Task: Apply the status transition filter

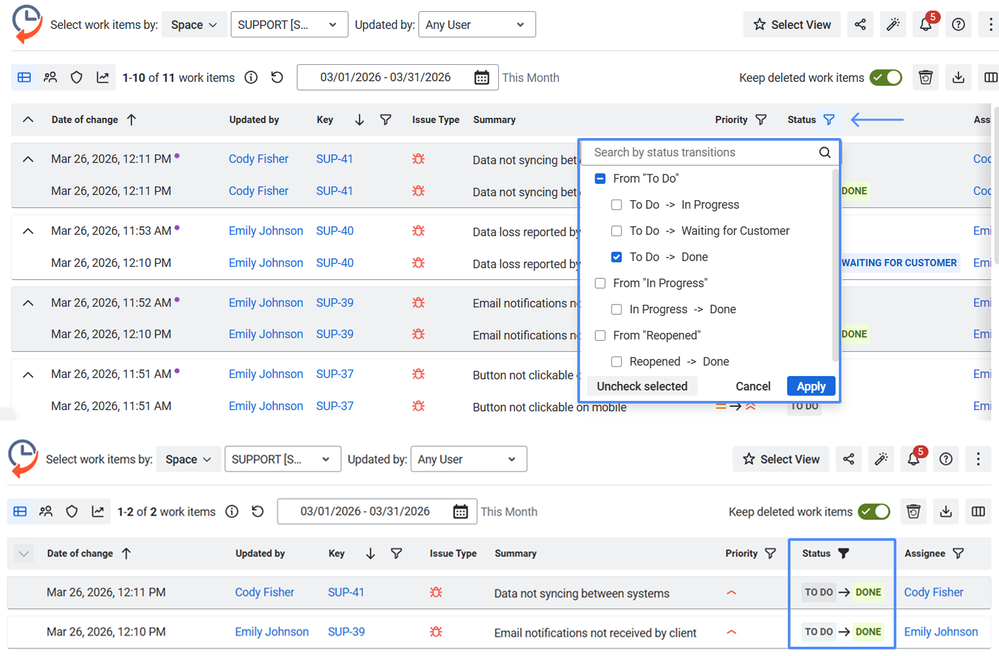Action: click(811, 386)
